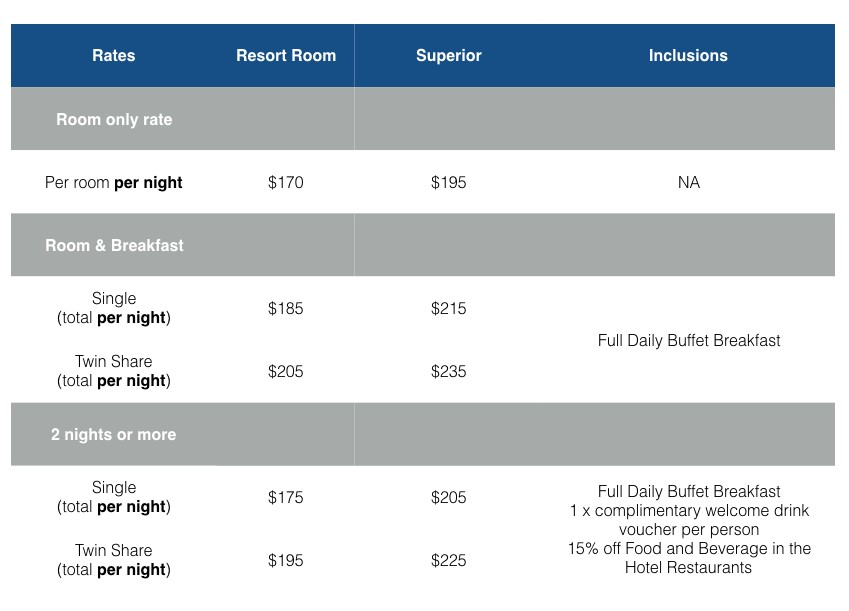
Task: Click the Rates column header
Action: (113, 56)
